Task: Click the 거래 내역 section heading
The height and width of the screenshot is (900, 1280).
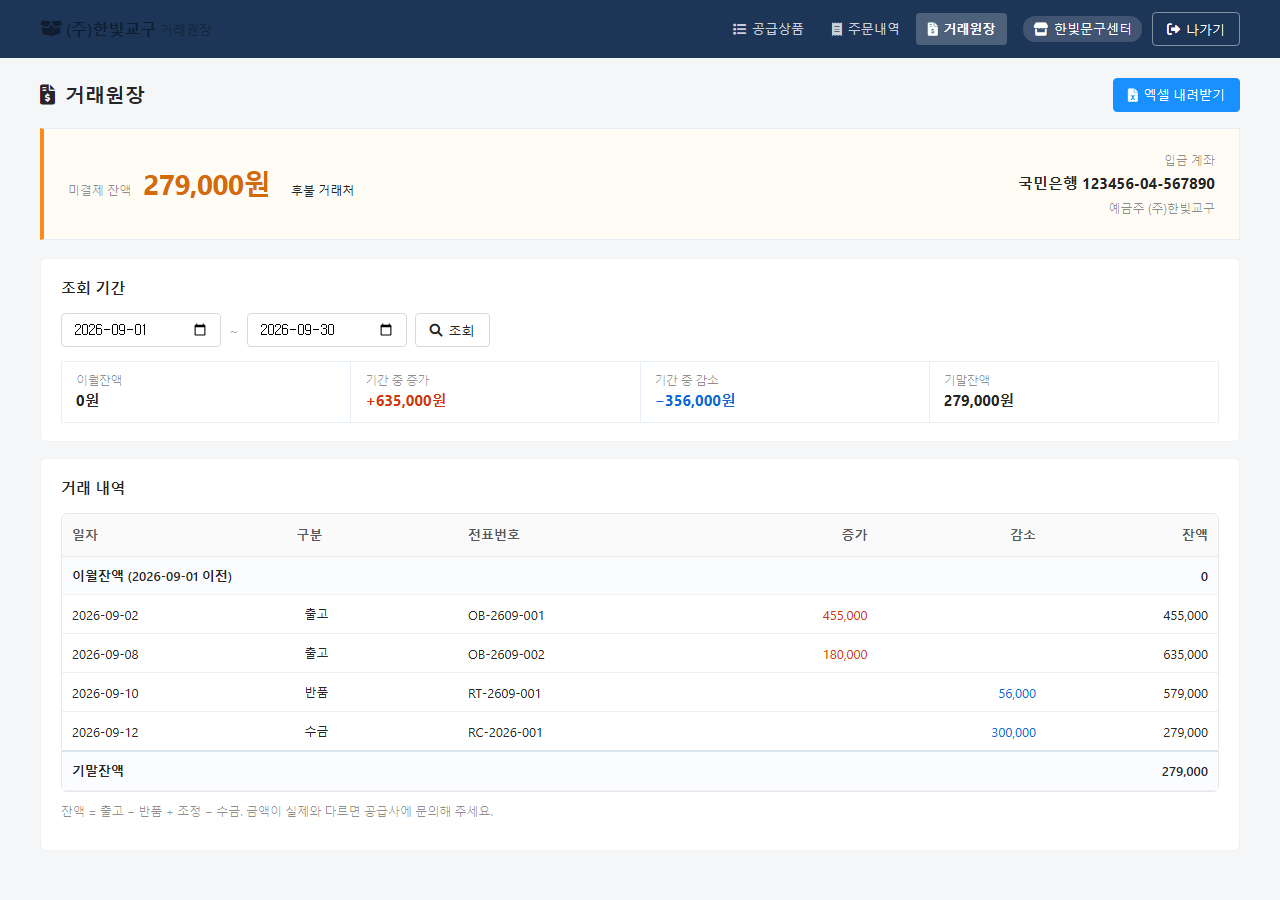Action: click(93, 488)
